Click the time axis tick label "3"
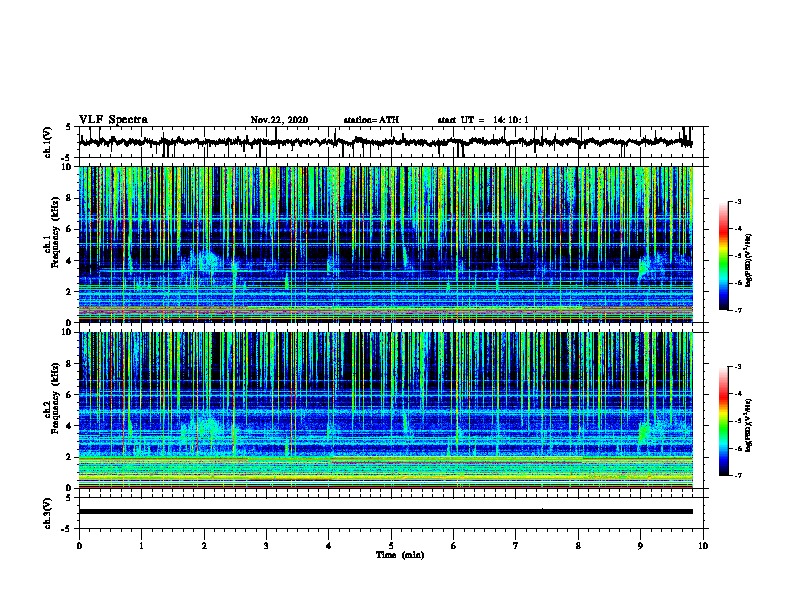Viewport: 792px width, 612px height. pos(266,546)
